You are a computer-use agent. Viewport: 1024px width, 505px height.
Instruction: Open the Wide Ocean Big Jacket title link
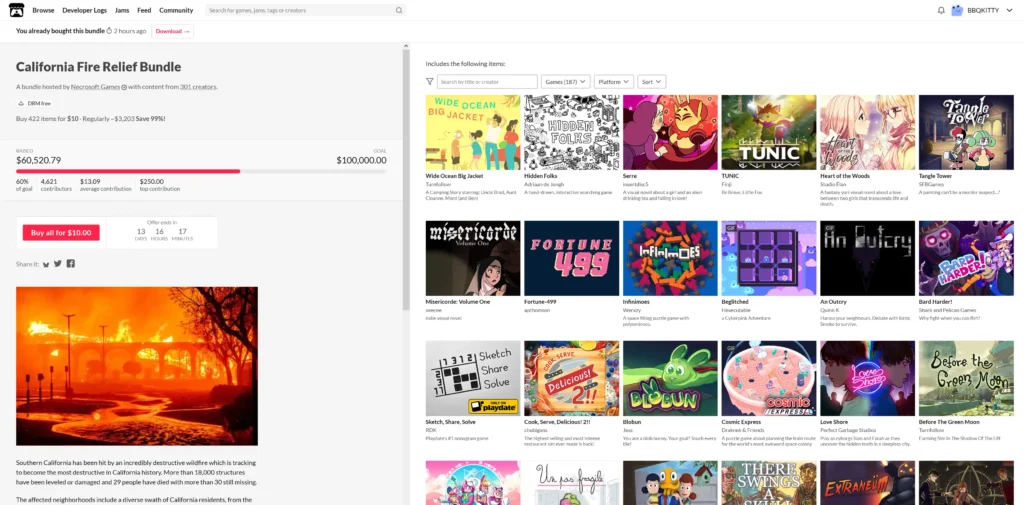[x=455, y=176]
